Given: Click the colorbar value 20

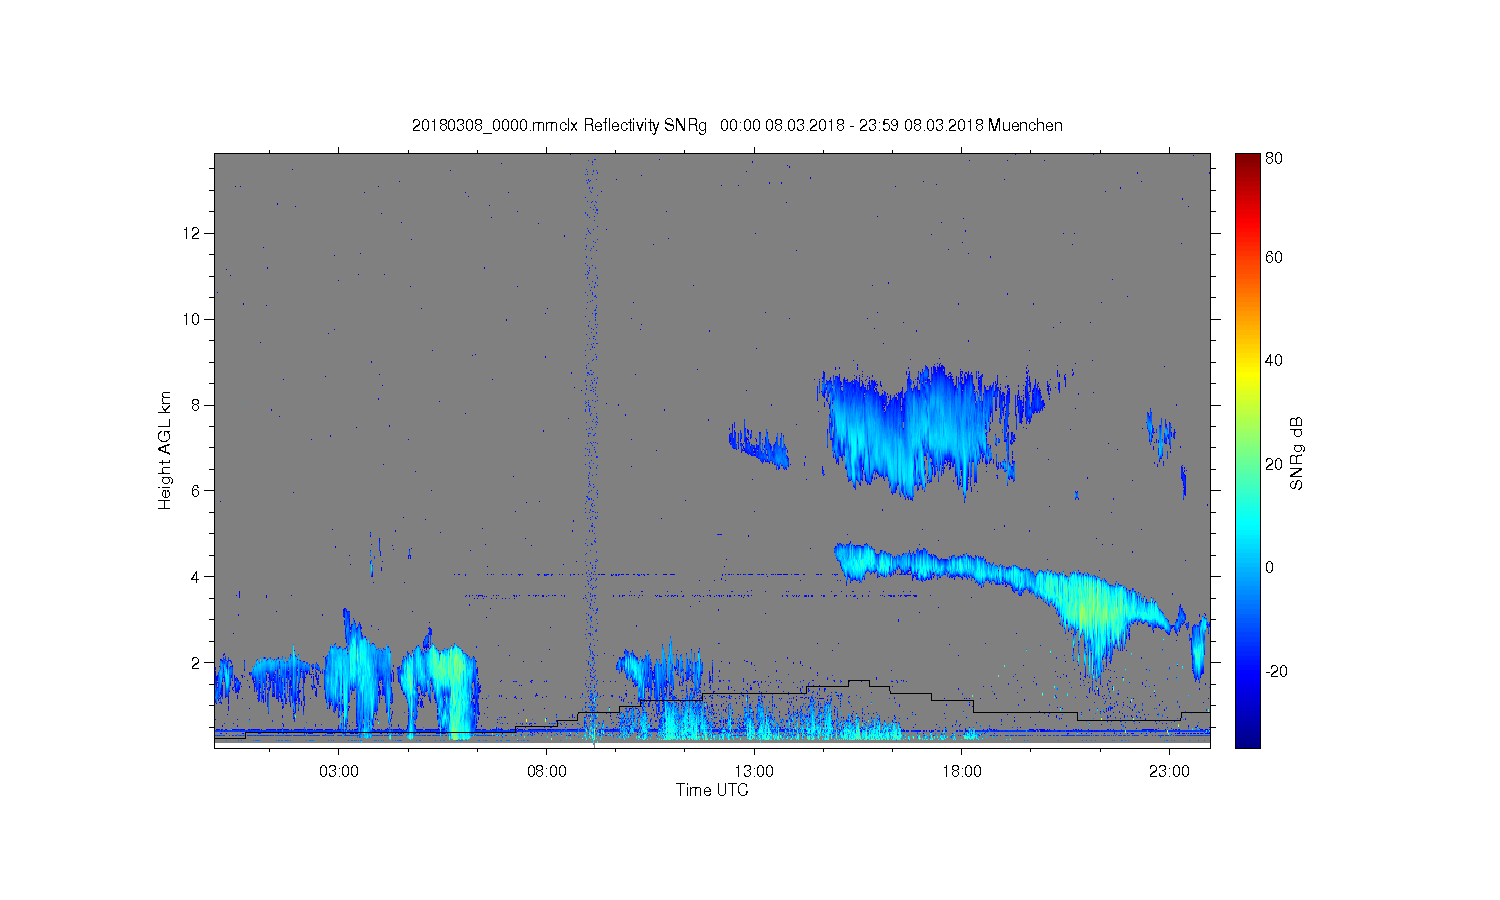Looking at the screenshot, I should (1274, 464).
